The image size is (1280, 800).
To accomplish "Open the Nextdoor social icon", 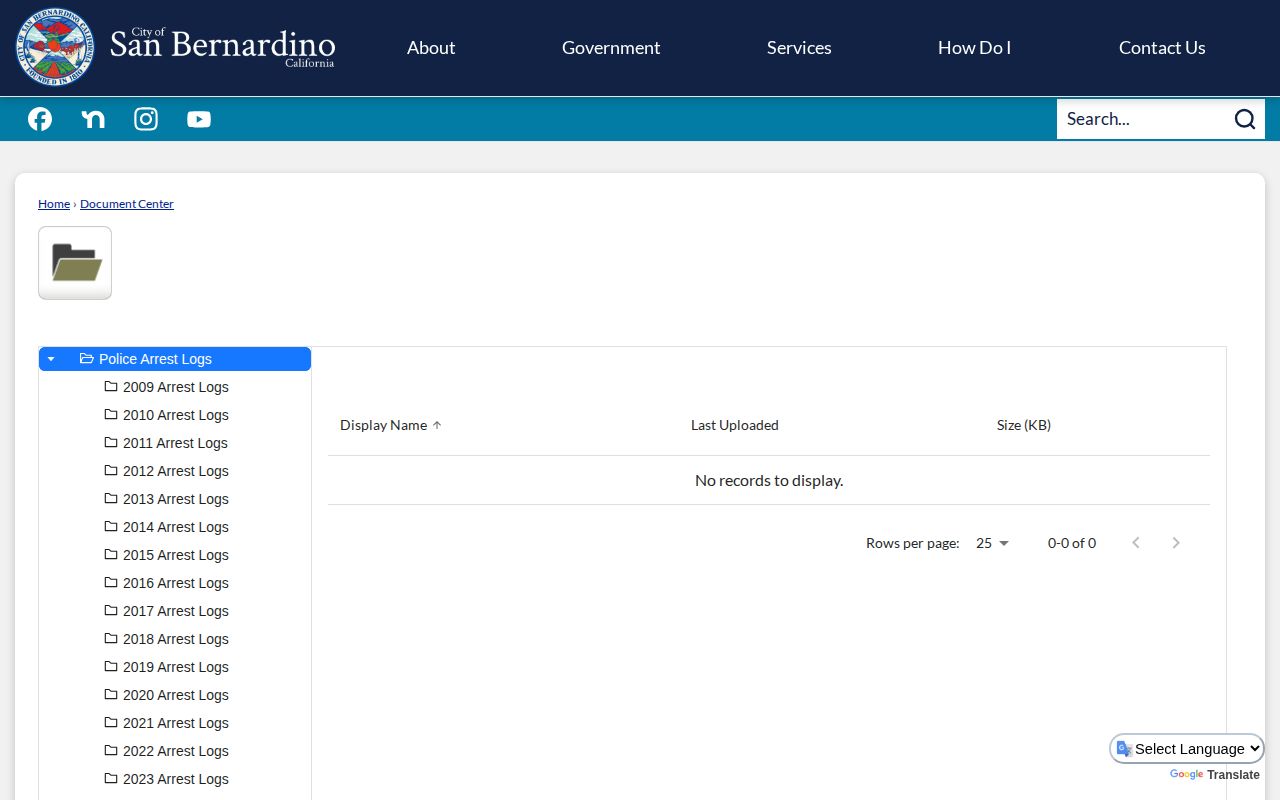I will (x=93, y=119).
